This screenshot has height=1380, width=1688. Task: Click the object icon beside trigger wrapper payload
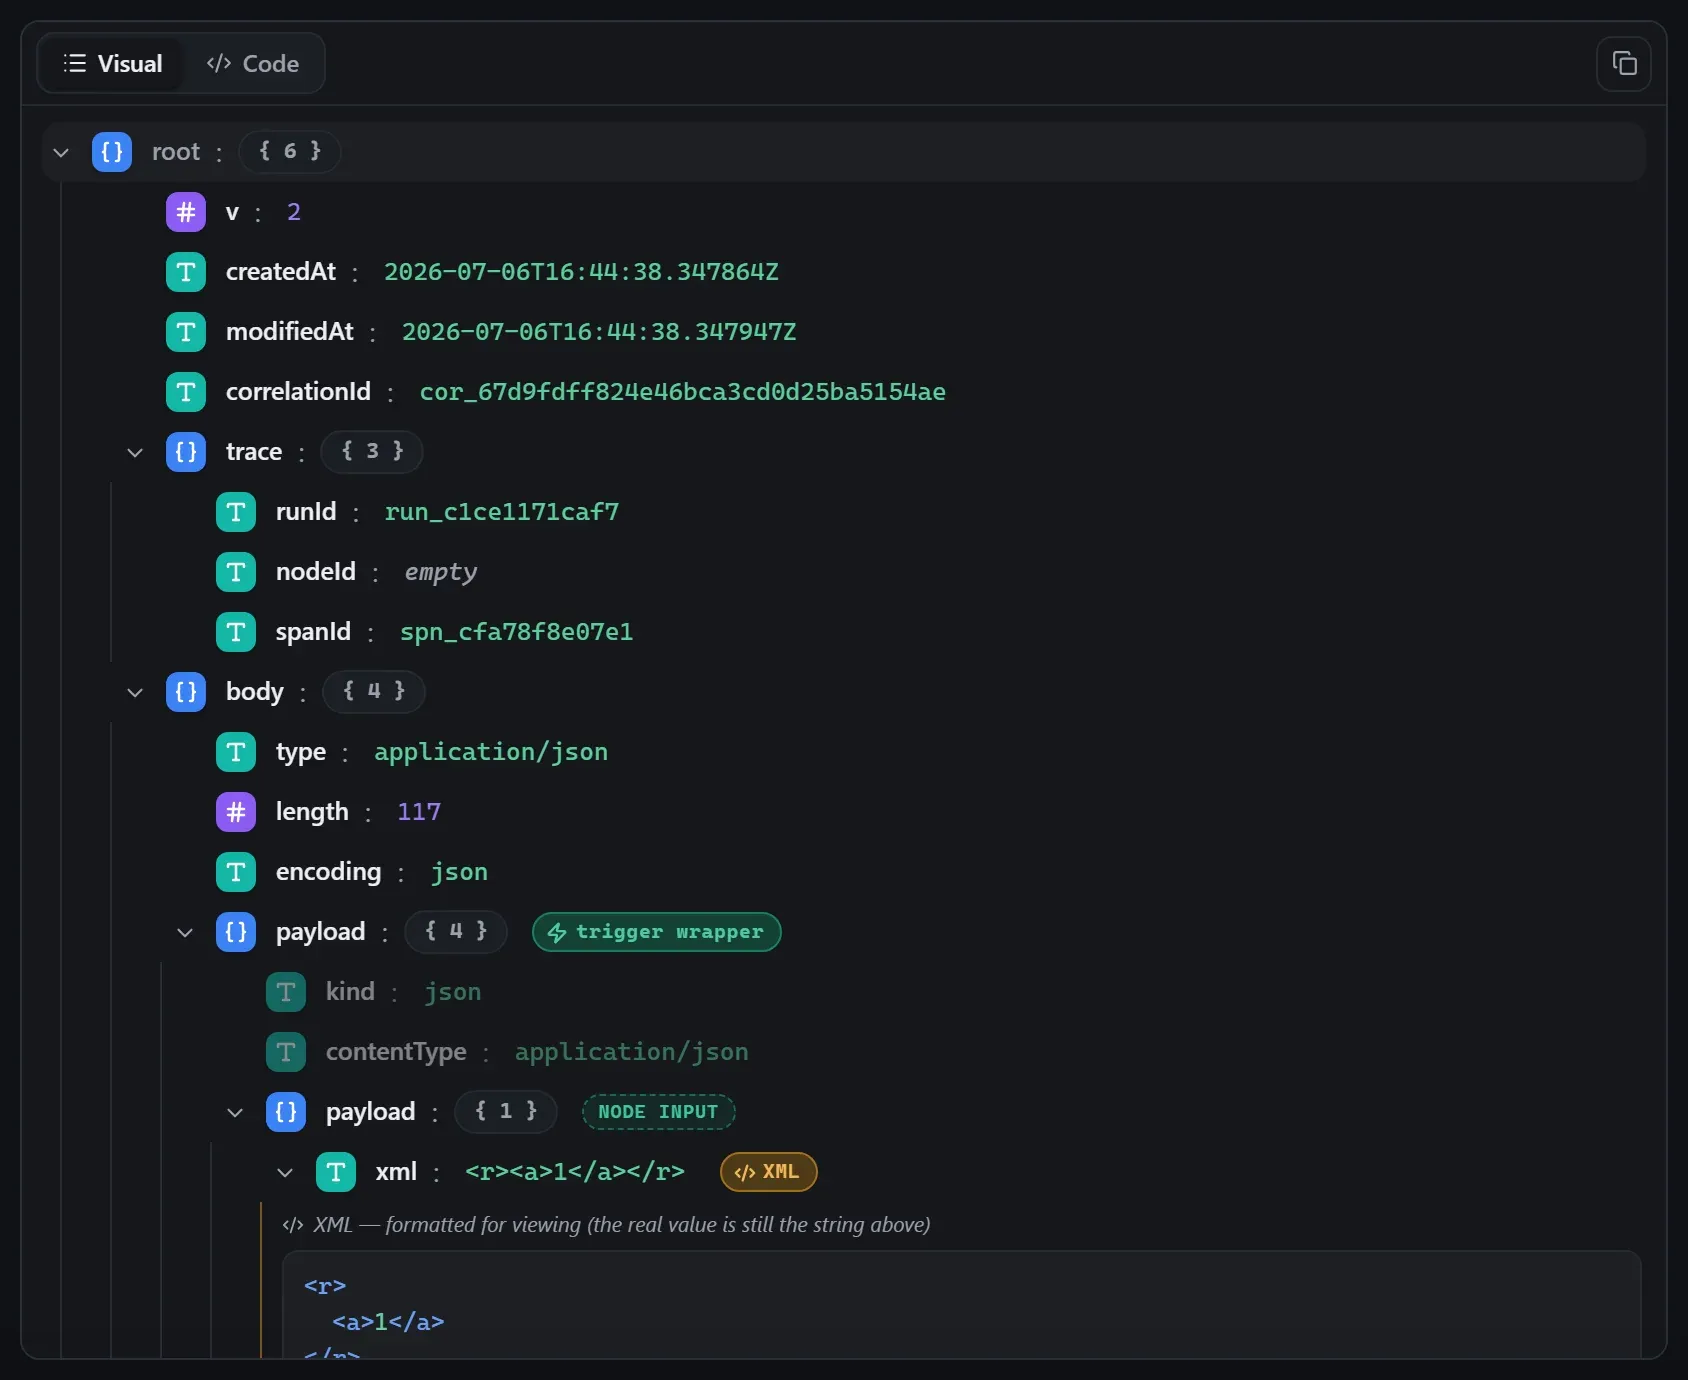(236, 932)
